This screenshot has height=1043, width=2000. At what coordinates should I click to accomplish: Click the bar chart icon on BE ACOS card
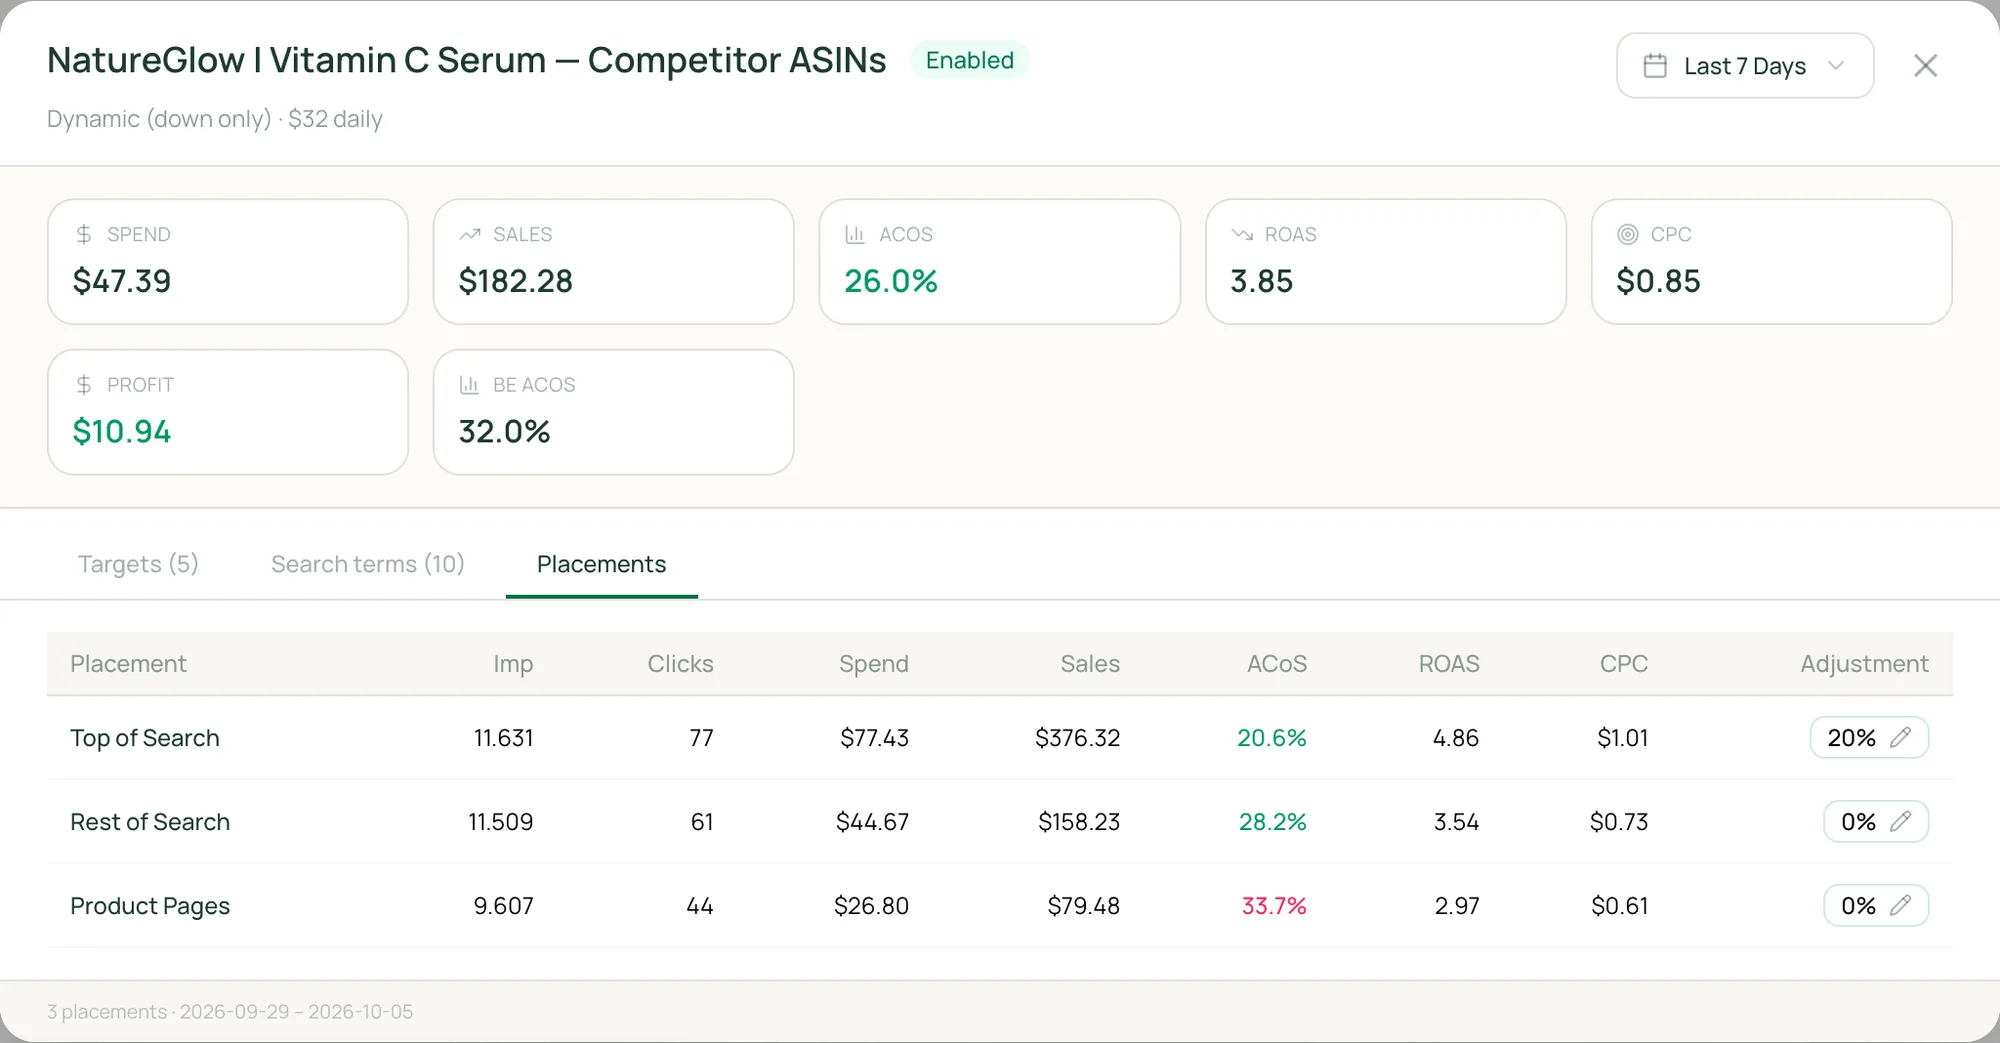(x=469, y=385)
